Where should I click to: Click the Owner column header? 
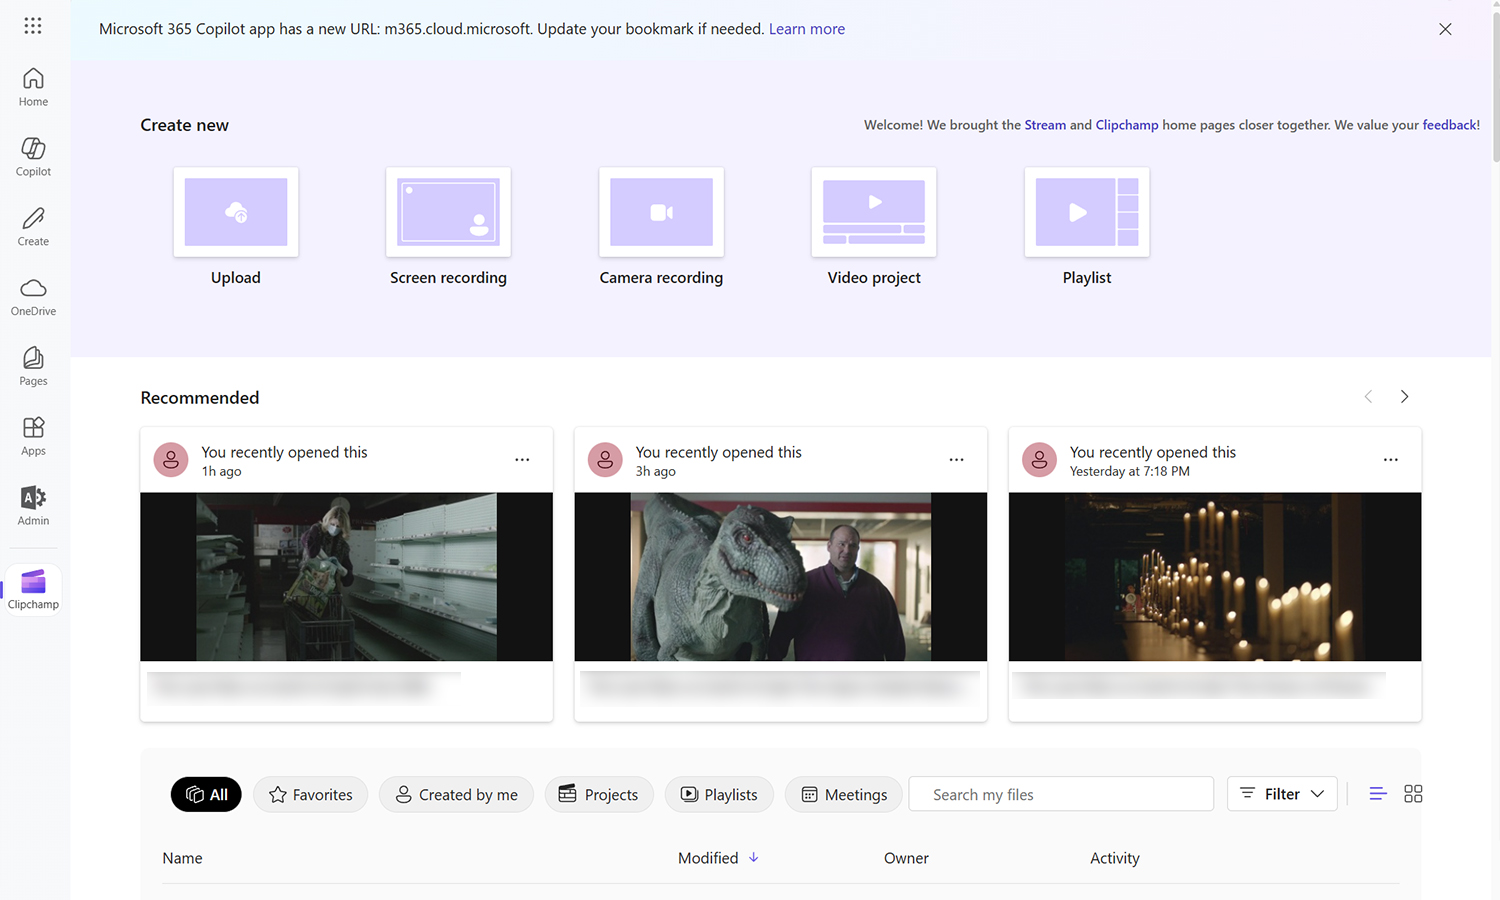point(906,858)
